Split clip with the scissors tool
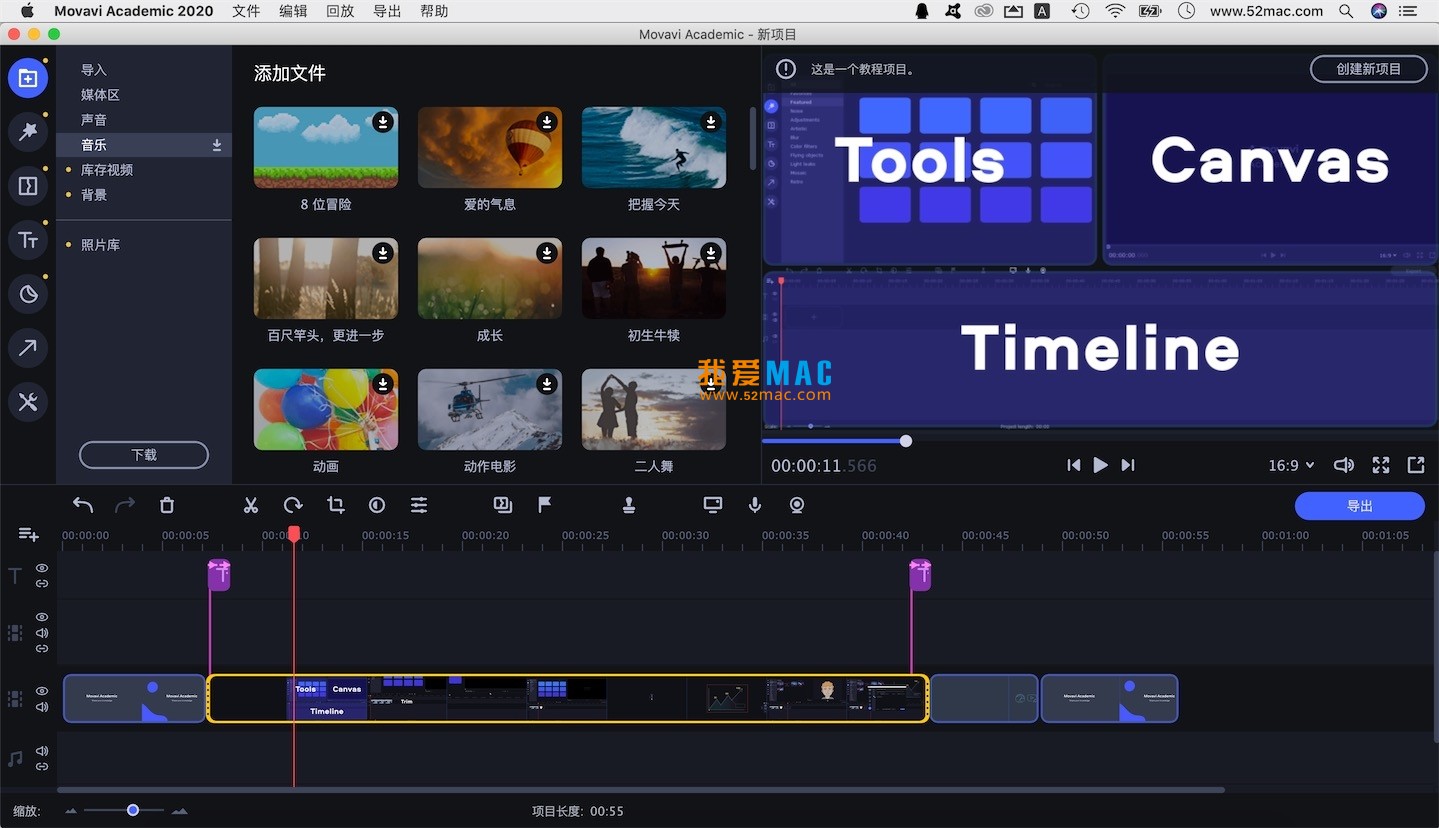 (x=251, y=506)
